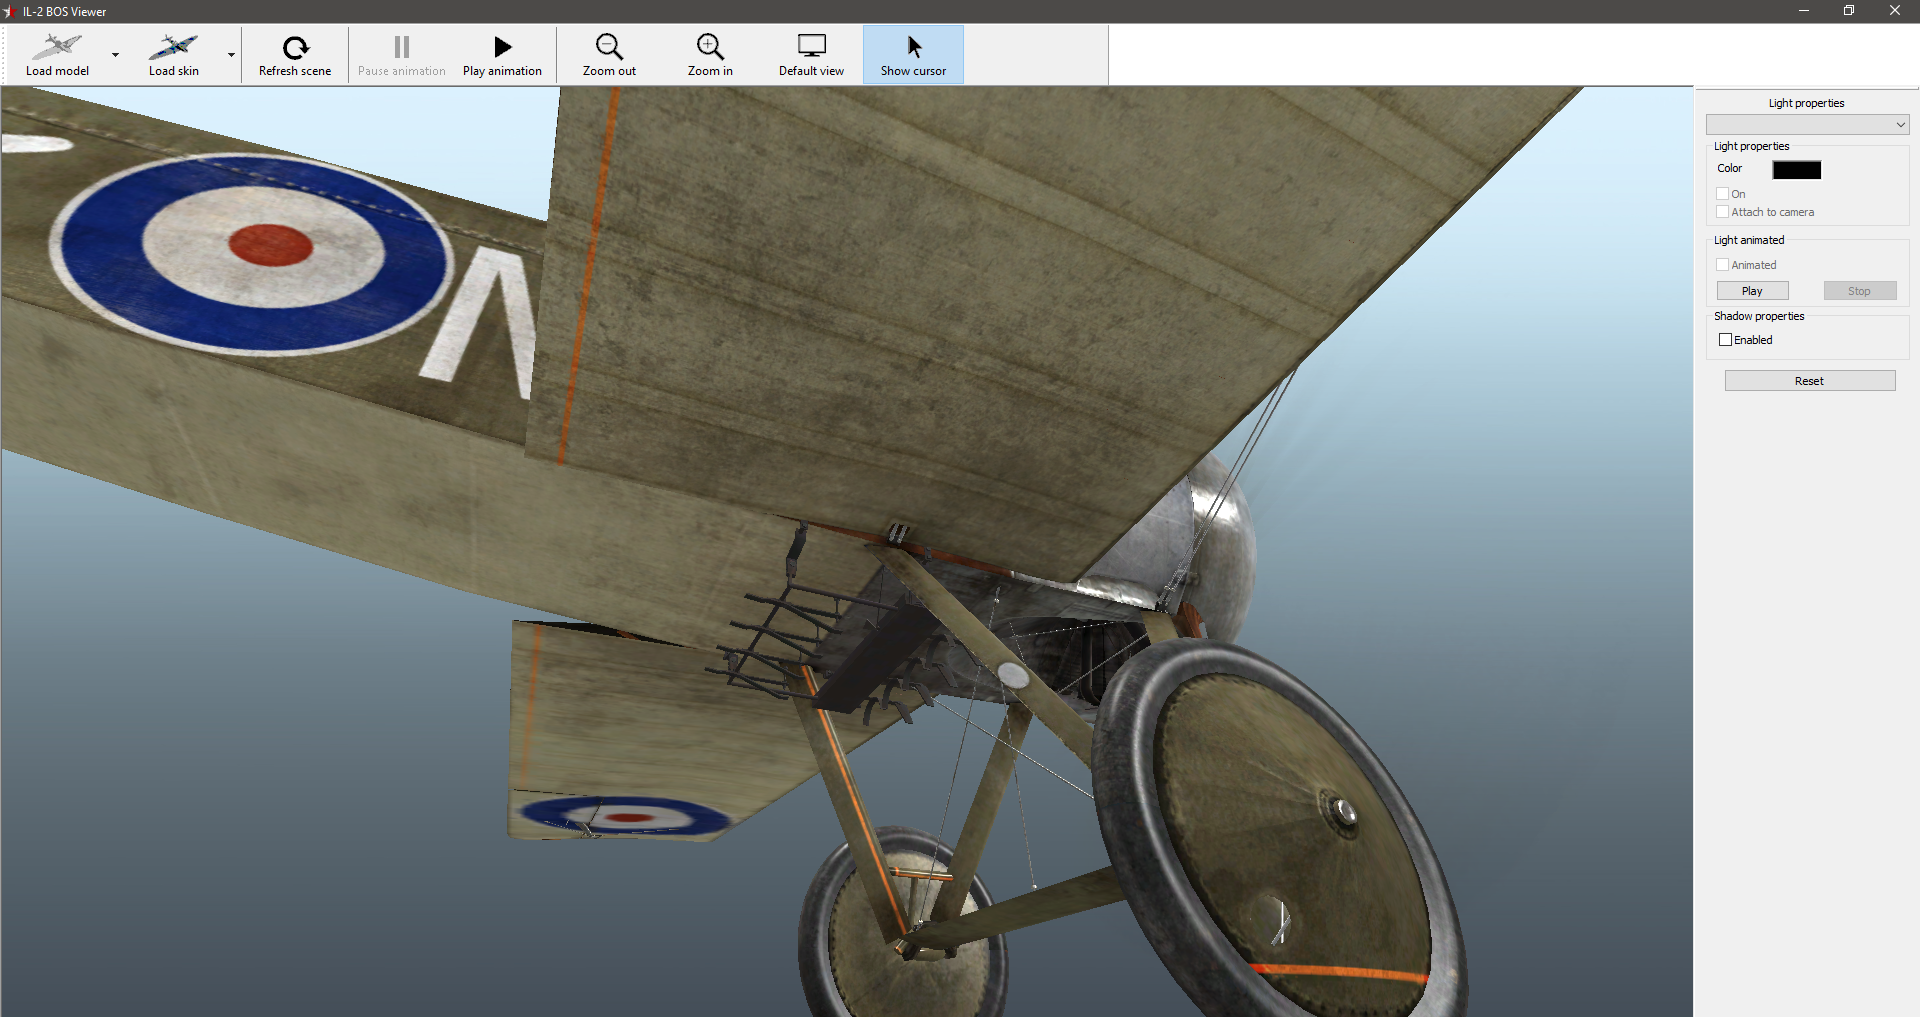Toggle the light On checkbox
The height and width of the screenshot is (1017, 1920).
pos(1723,194)
